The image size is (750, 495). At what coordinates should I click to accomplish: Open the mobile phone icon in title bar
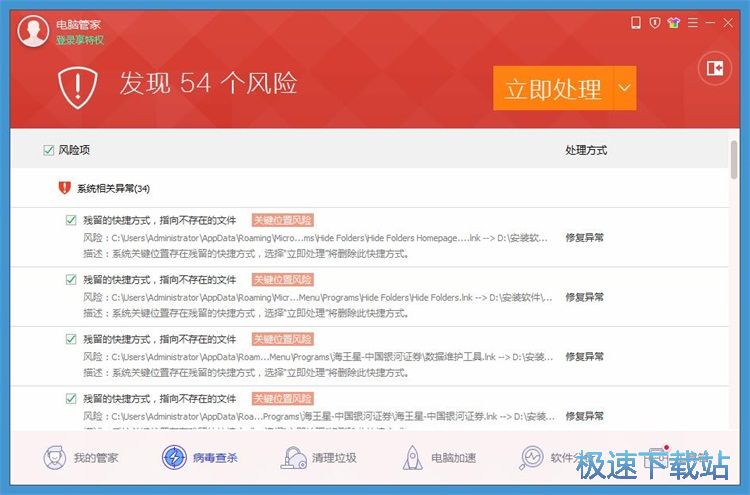[x=636, y=22]
